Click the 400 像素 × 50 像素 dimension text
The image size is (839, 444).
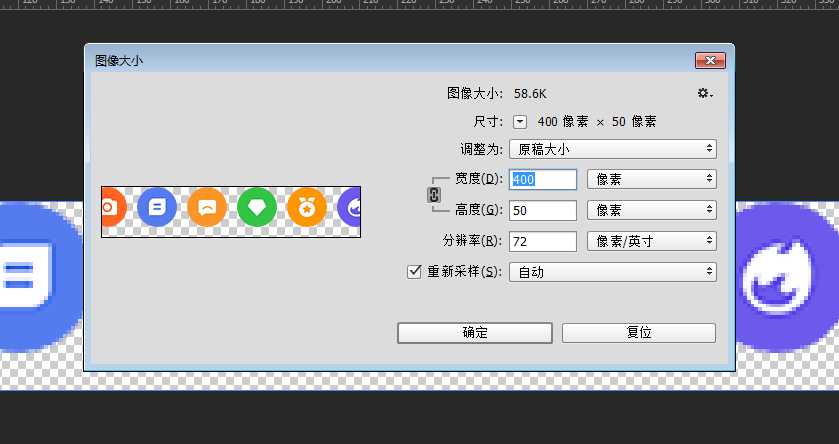click(597, 121)
